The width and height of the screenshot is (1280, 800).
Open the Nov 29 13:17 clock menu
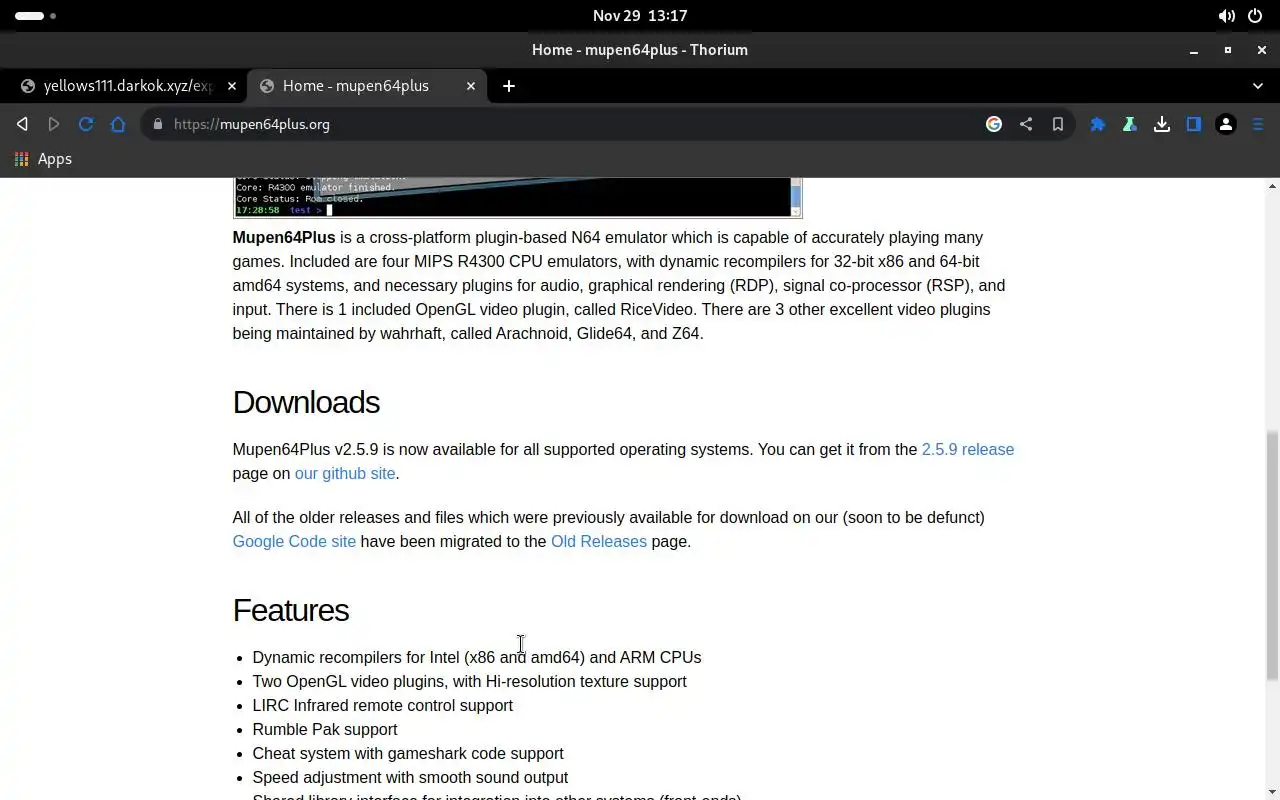pyautogui.click(x=640, y=16)
